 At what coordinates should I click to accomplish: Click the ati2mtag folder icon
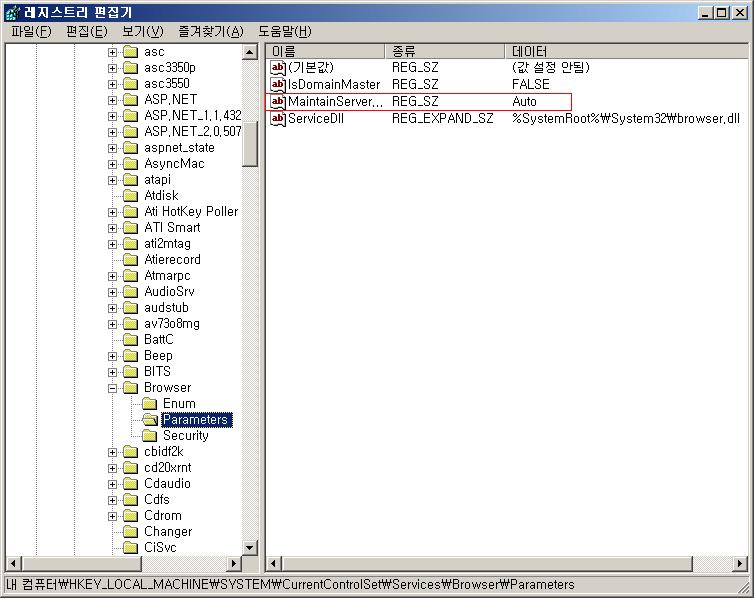tap(130, 244)
